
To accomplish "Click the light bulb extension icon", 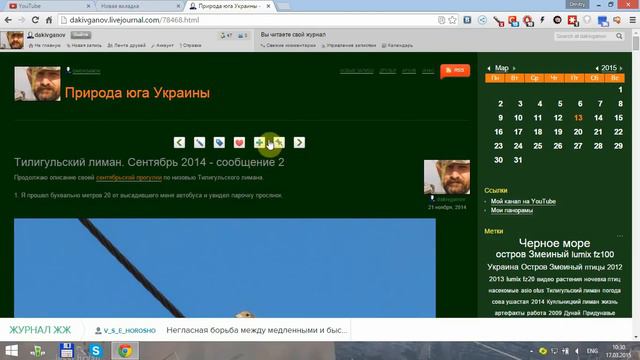I will [587, 20].
